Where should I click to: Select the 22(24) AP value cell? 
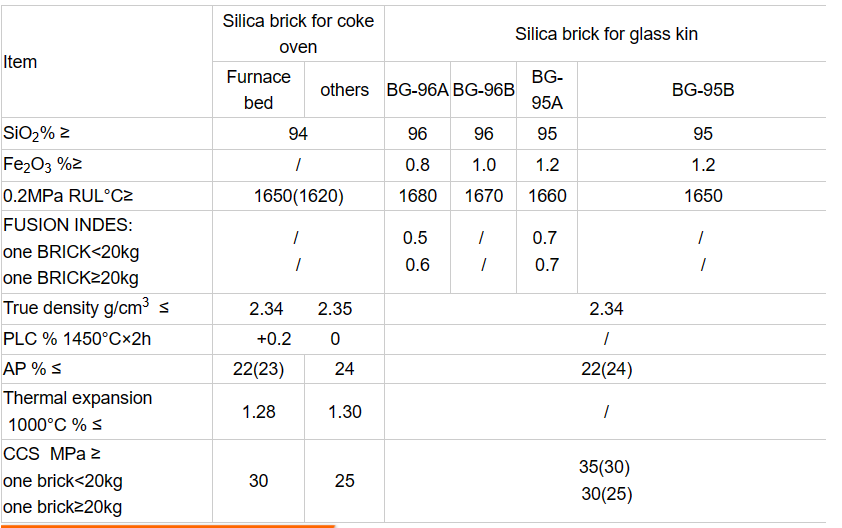coord(606,369)
